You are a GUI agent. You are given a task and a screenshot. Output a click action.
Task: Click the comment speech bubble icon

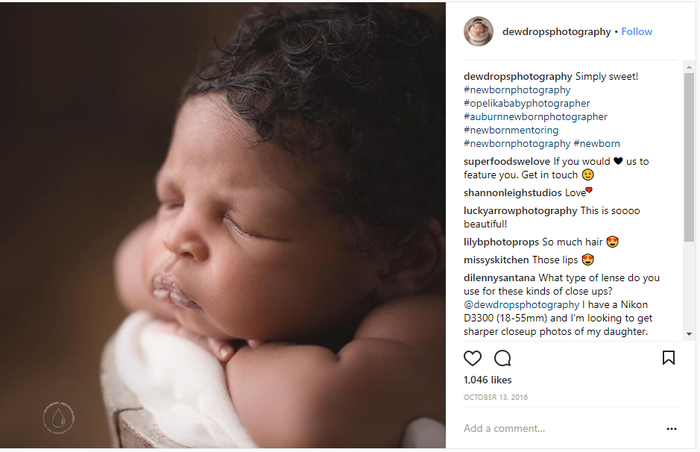click(503, 358)
